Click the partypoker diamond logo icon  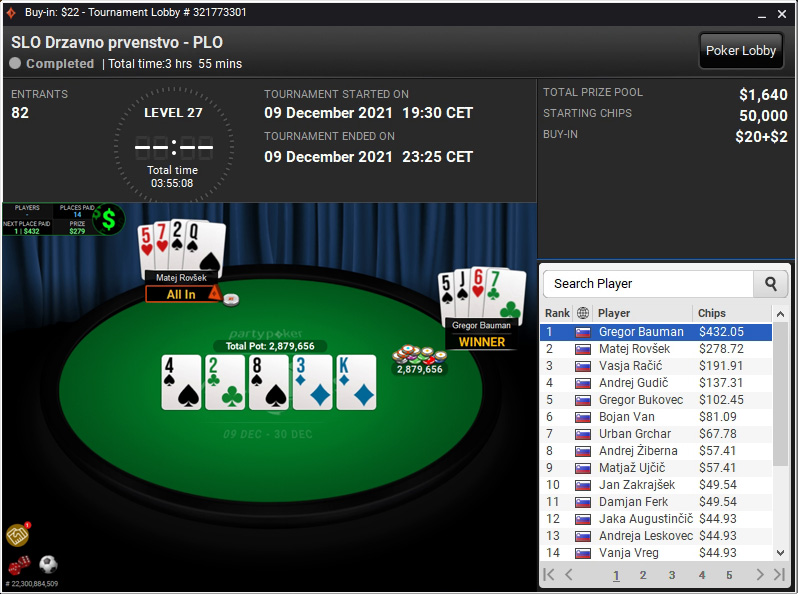11,12
